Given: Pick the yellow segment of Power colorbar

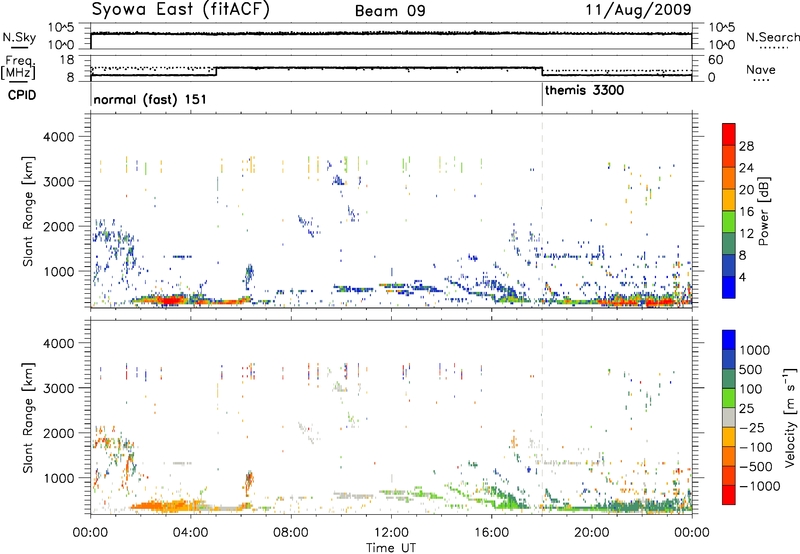Looking at the screenshot, I should coord(729,199).
